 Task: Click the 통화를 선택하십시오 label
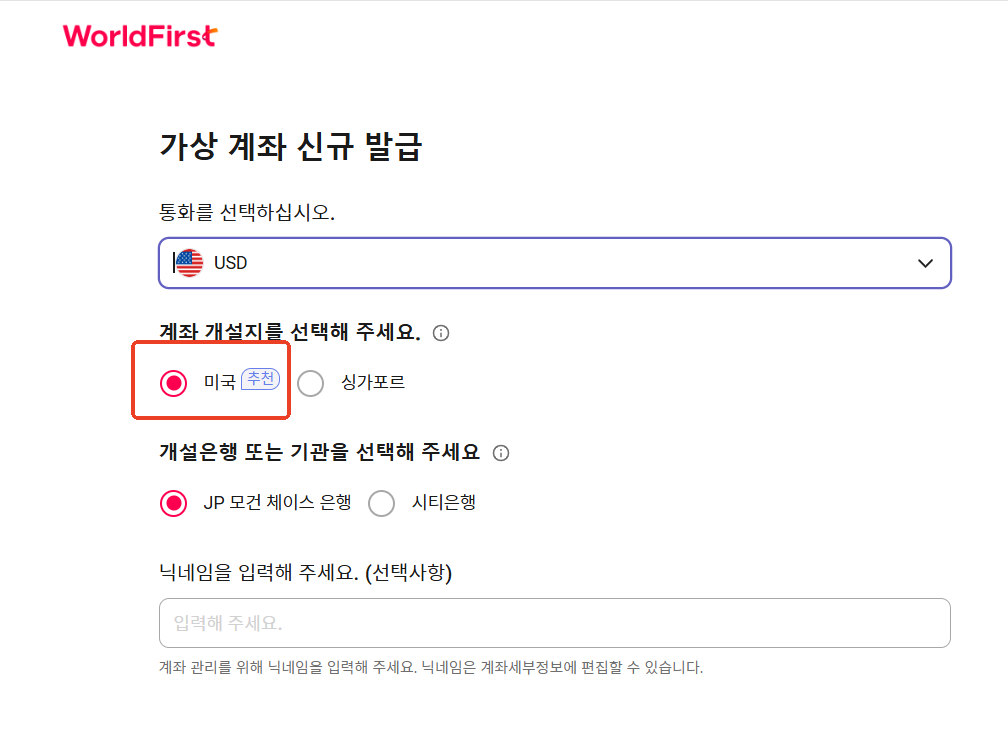(247, 212)
